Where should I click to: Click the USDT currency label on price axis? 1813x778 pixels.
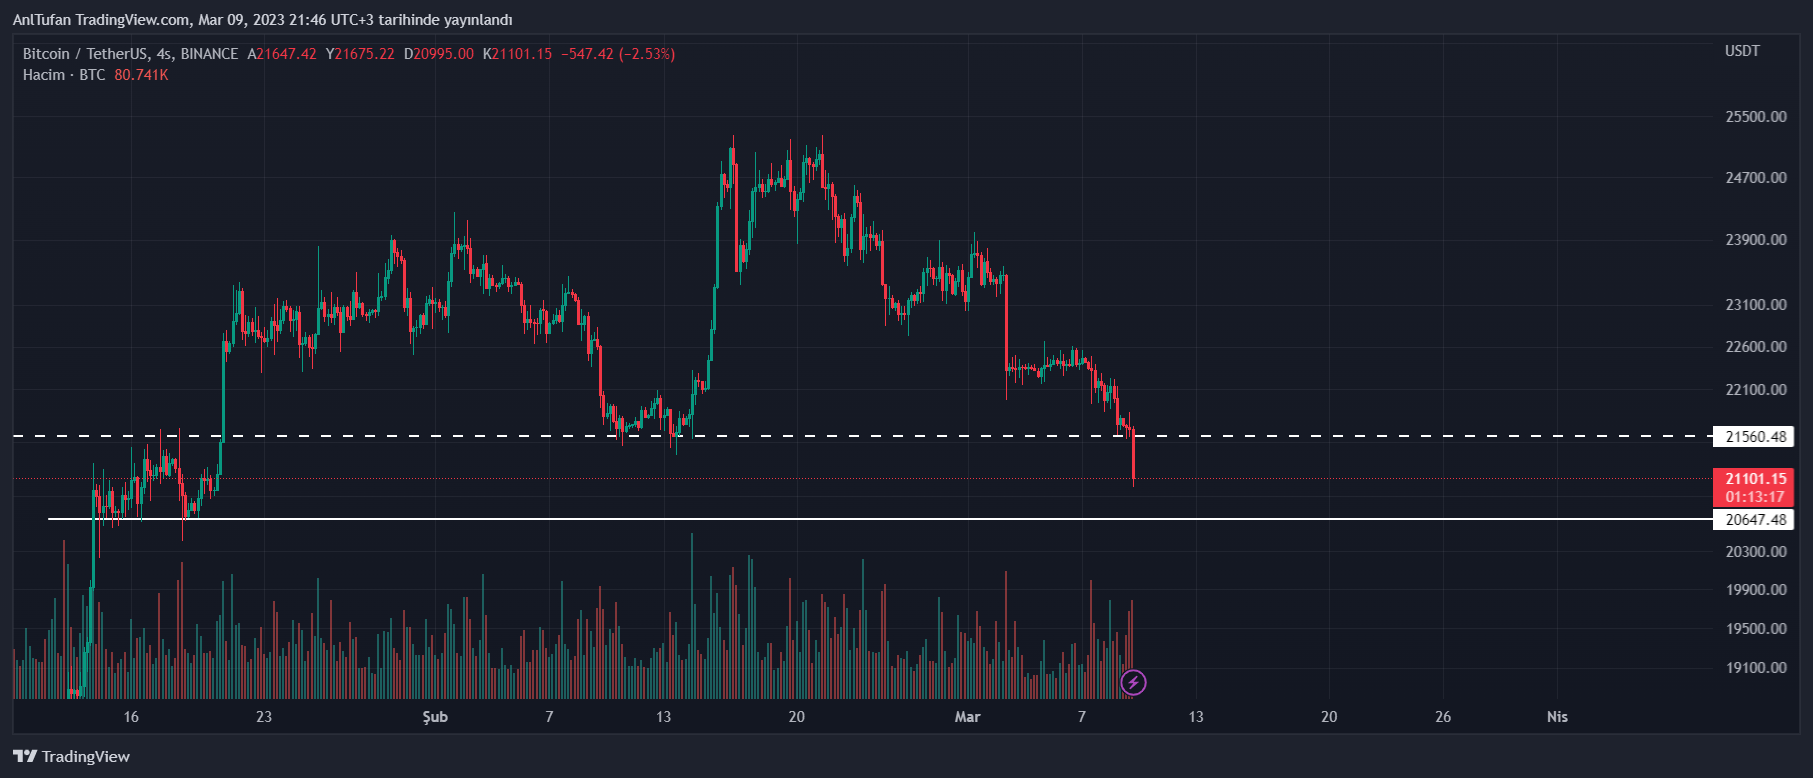pos(1742,51)
